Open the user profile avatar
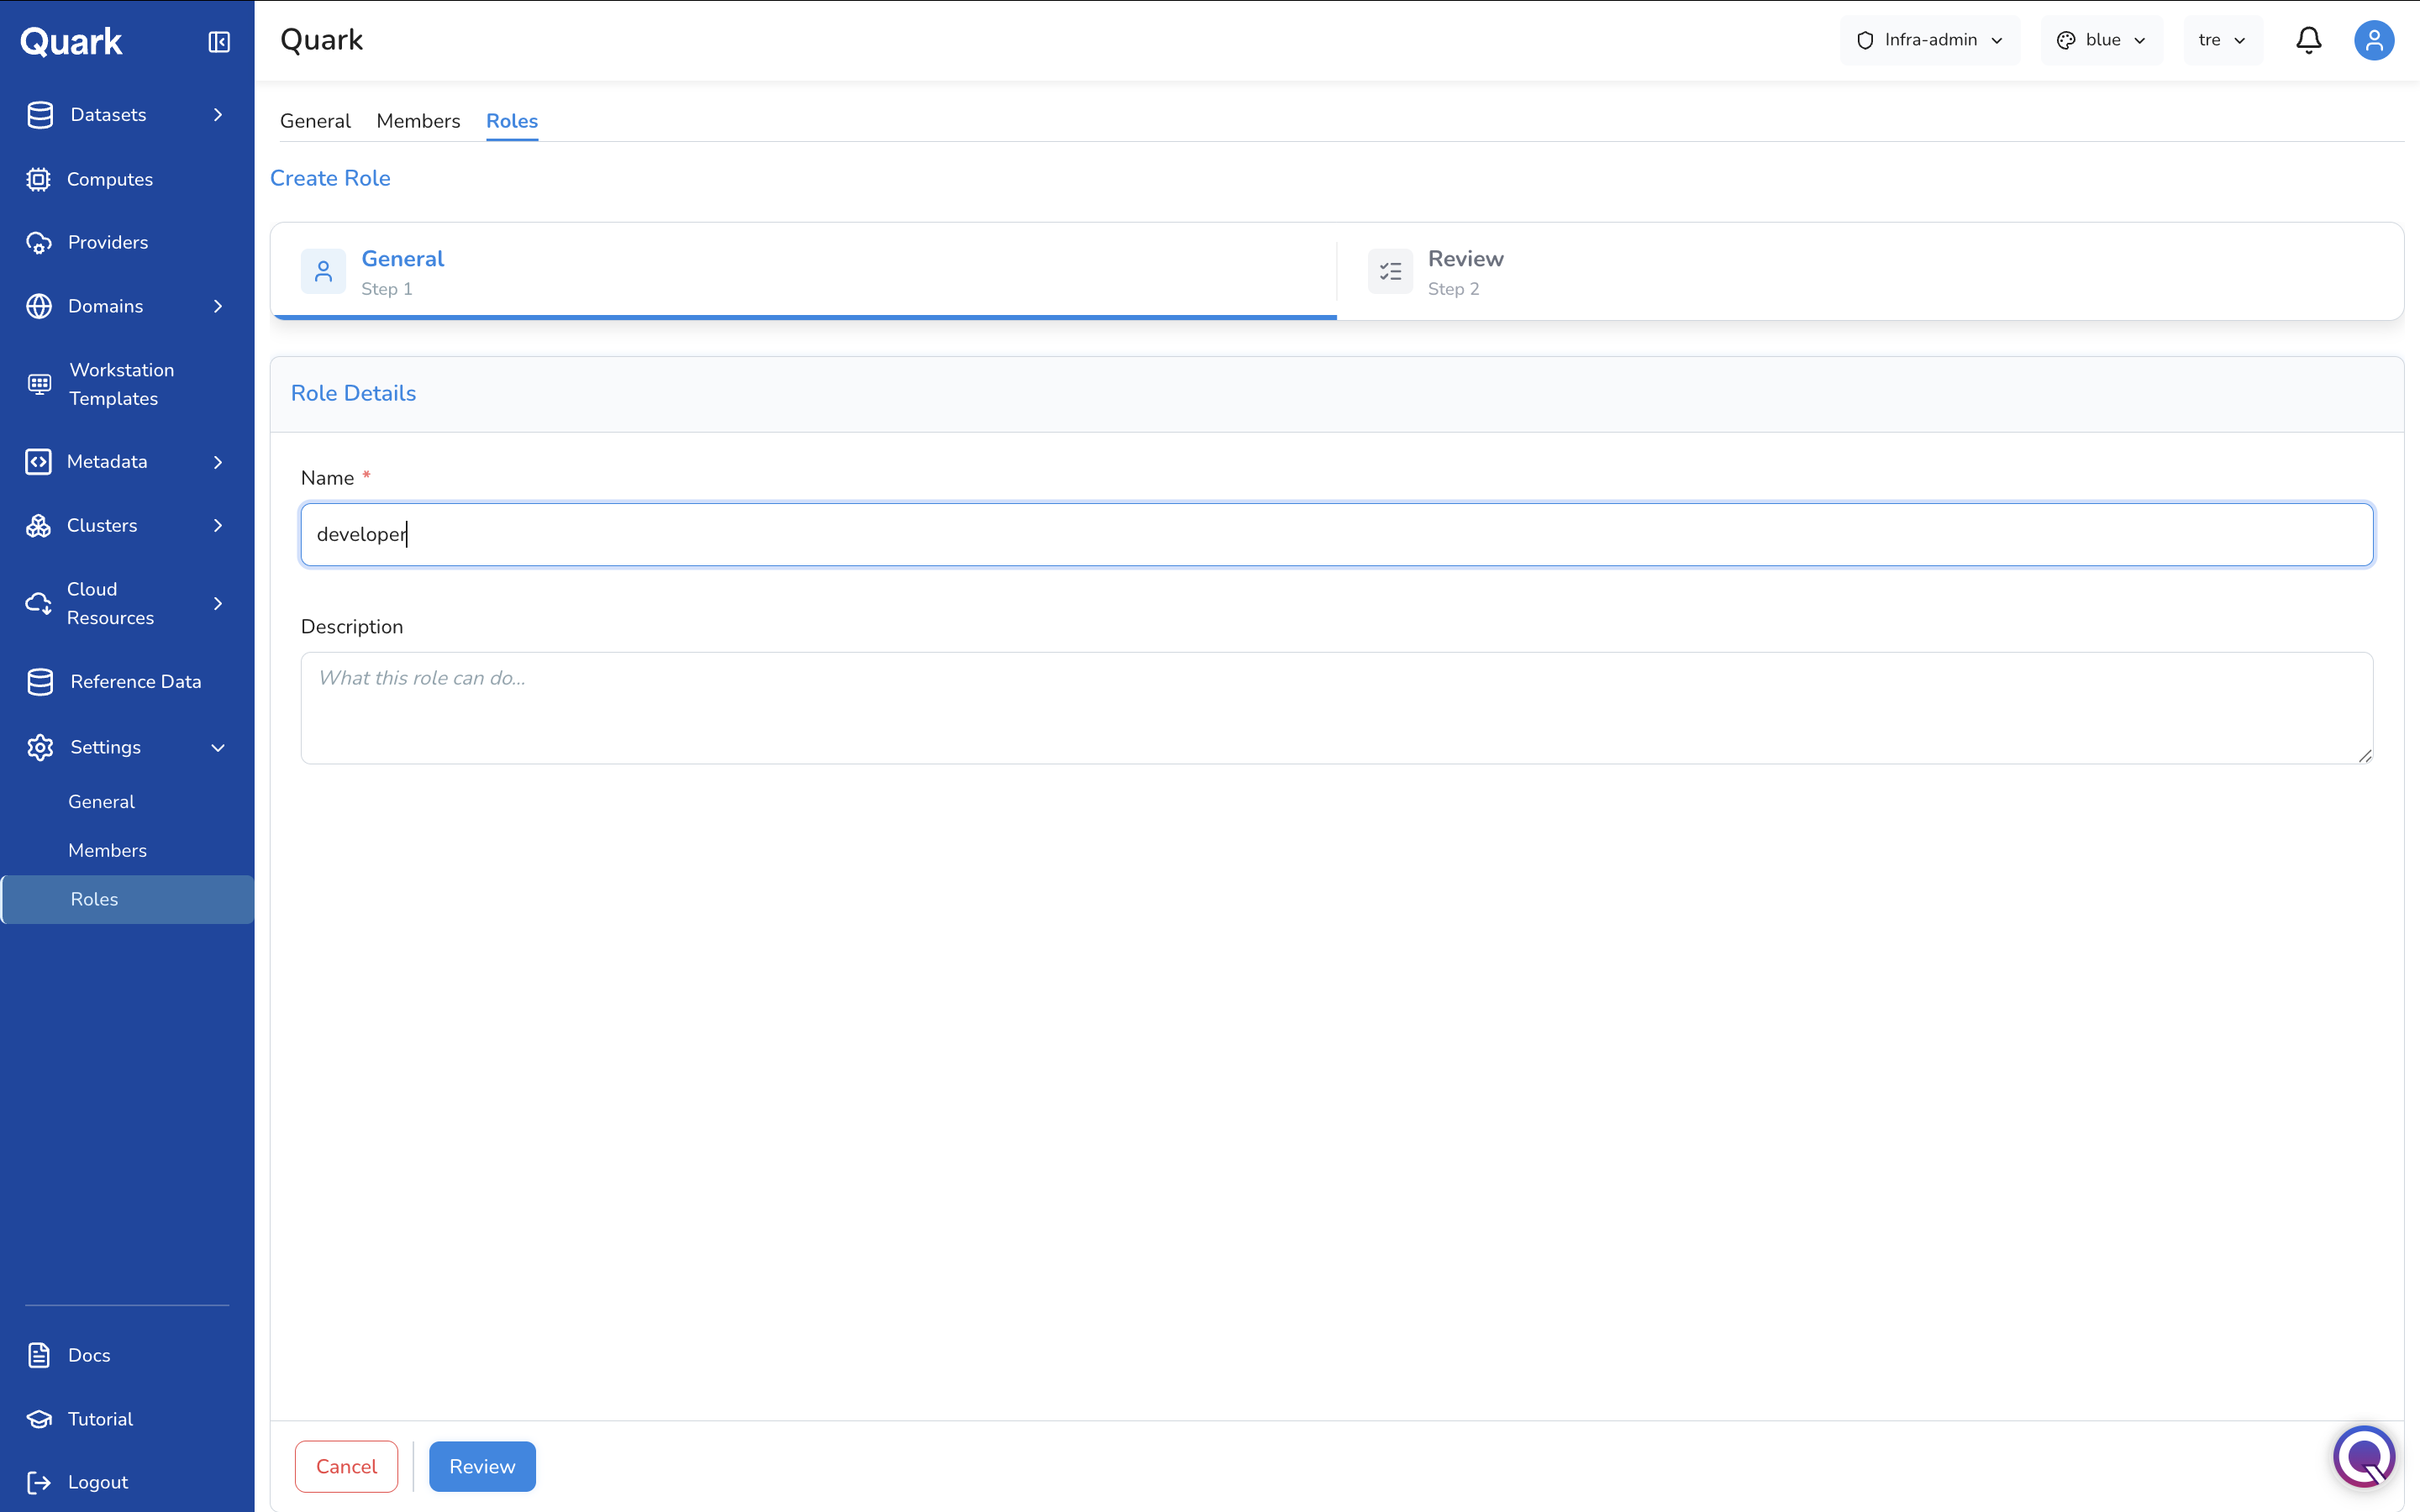The width and height of the screenshot is (2420, 1512). (x=2374, y=40)
